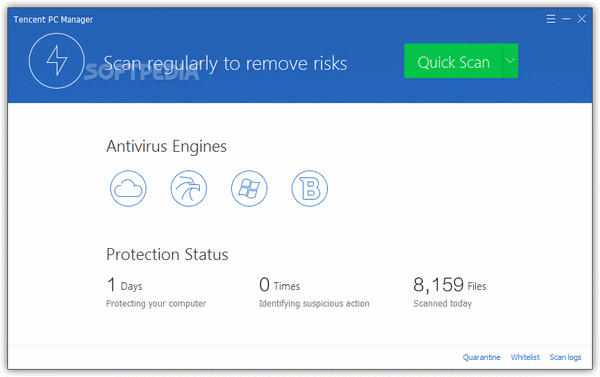Click the Scan regularly to remove risks text
The width and height of the screenshot is (600, 377).
pyautogui.click(x=225, y=64)
